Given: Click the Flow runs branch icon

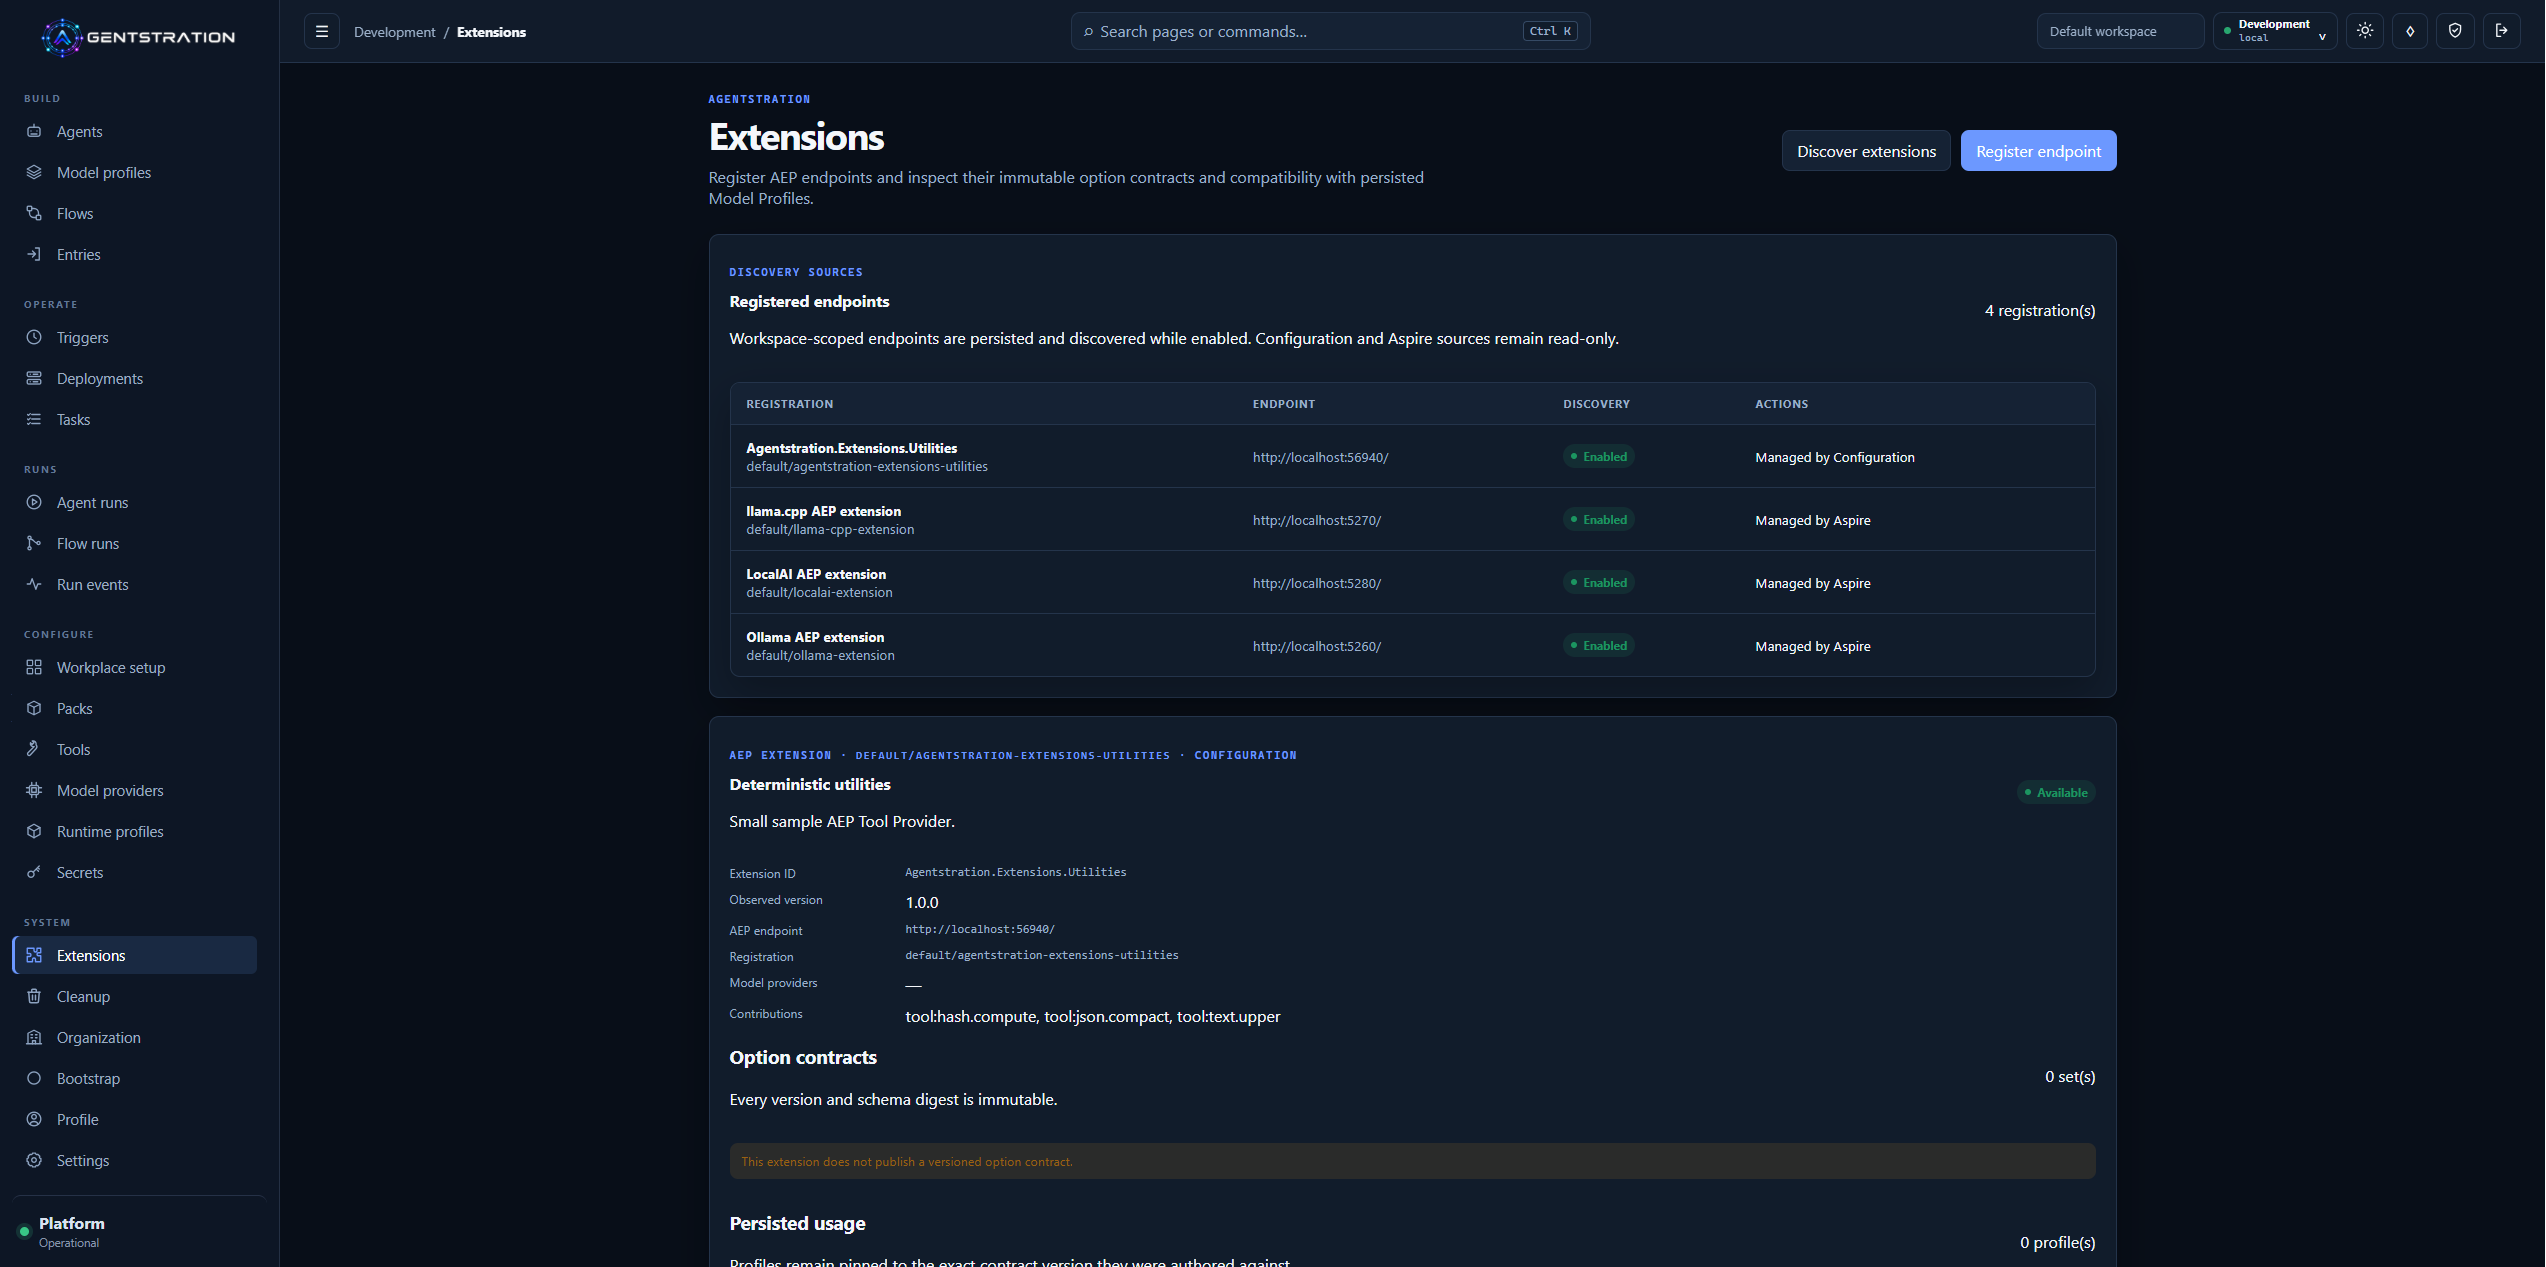Looking at the screenshot, I should click(x=34, y=543).
